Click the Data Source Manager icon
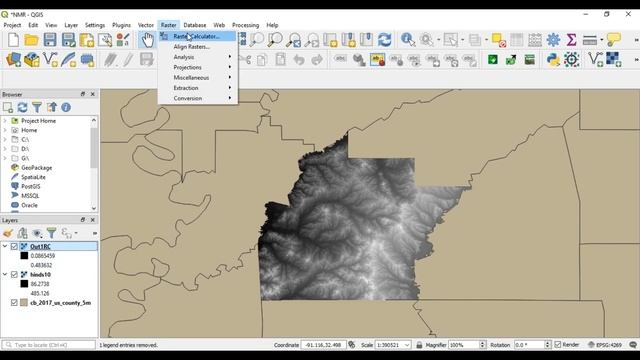Viewport: 640px width, 360px height. click(13, 60)
